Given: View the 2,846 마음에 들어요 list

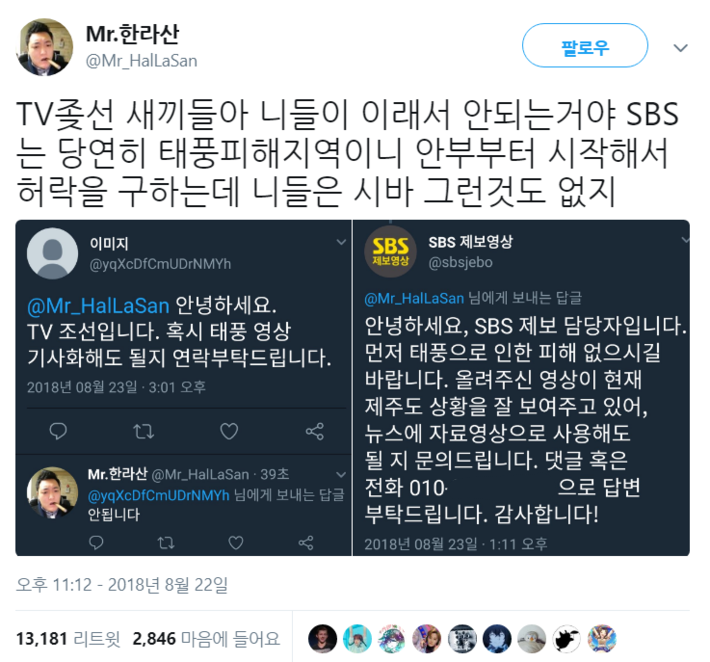Looking at the screenshot, I should 206,639.
